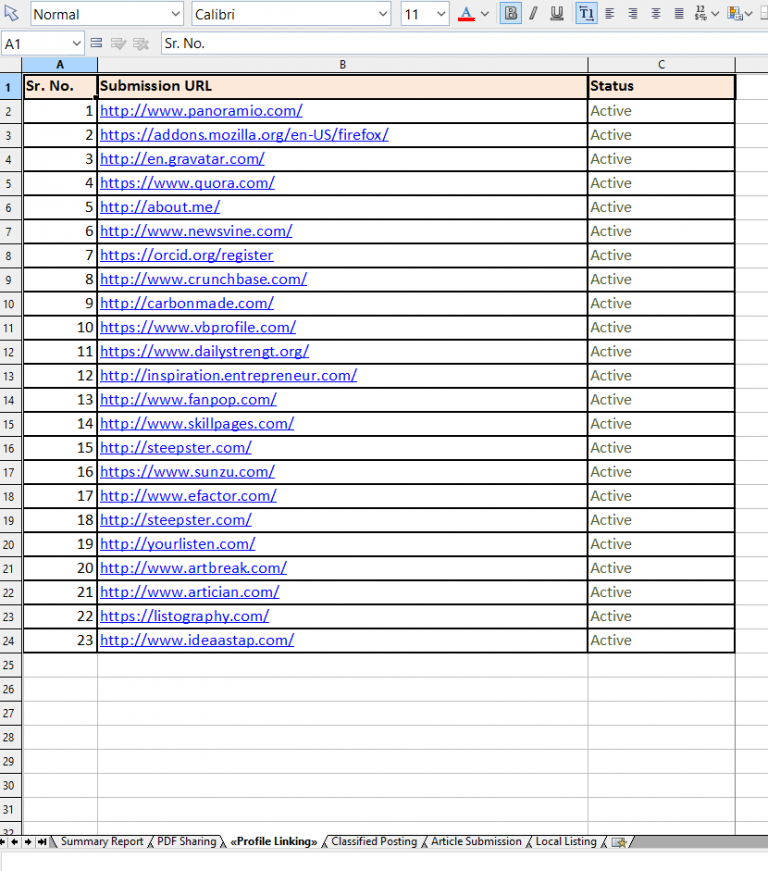Image resolution: width=768 pixels, height=871 pixels.
Task: Select column B header
Action: (343, 64)
